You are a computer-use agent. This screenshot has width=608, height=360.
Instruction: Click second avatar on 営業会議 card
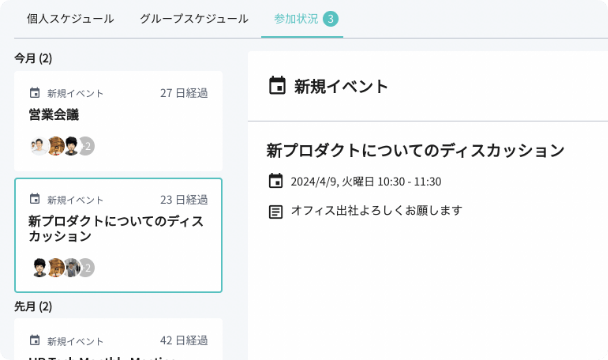56,146
